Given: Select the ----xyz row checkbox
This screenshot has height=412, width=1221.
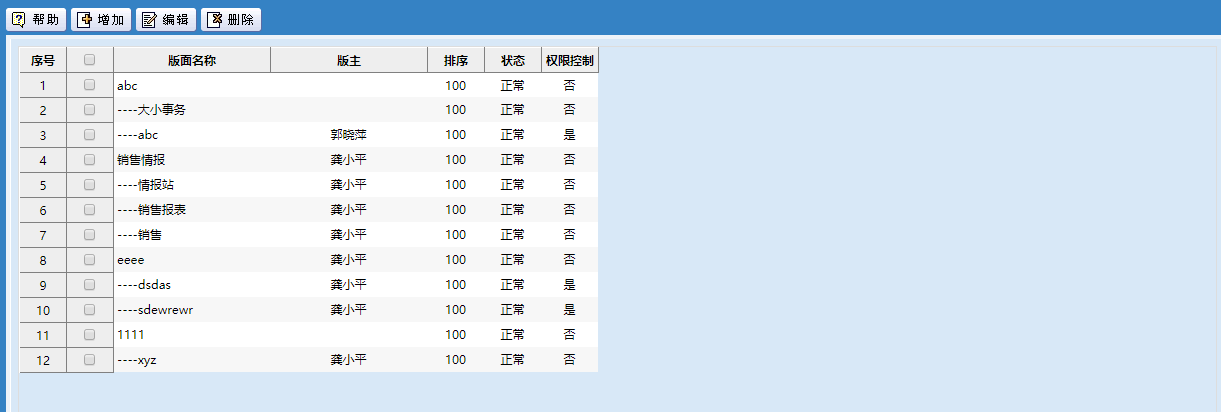Looking at the screenshot, I should (x=90, y=360).
